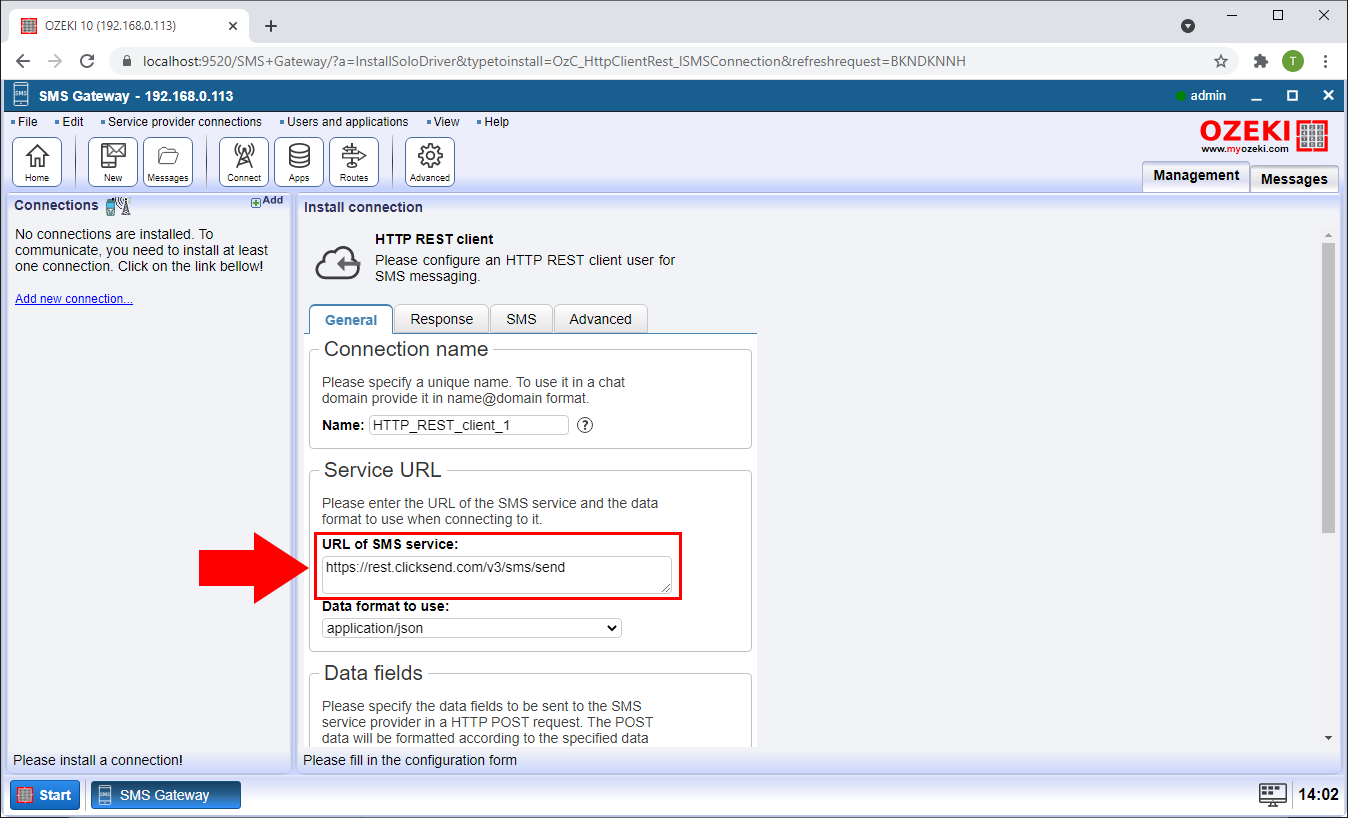Open the Apps database toolbar icon
The height and width of the screenshot is (818, 1348).
click(299, 162)
